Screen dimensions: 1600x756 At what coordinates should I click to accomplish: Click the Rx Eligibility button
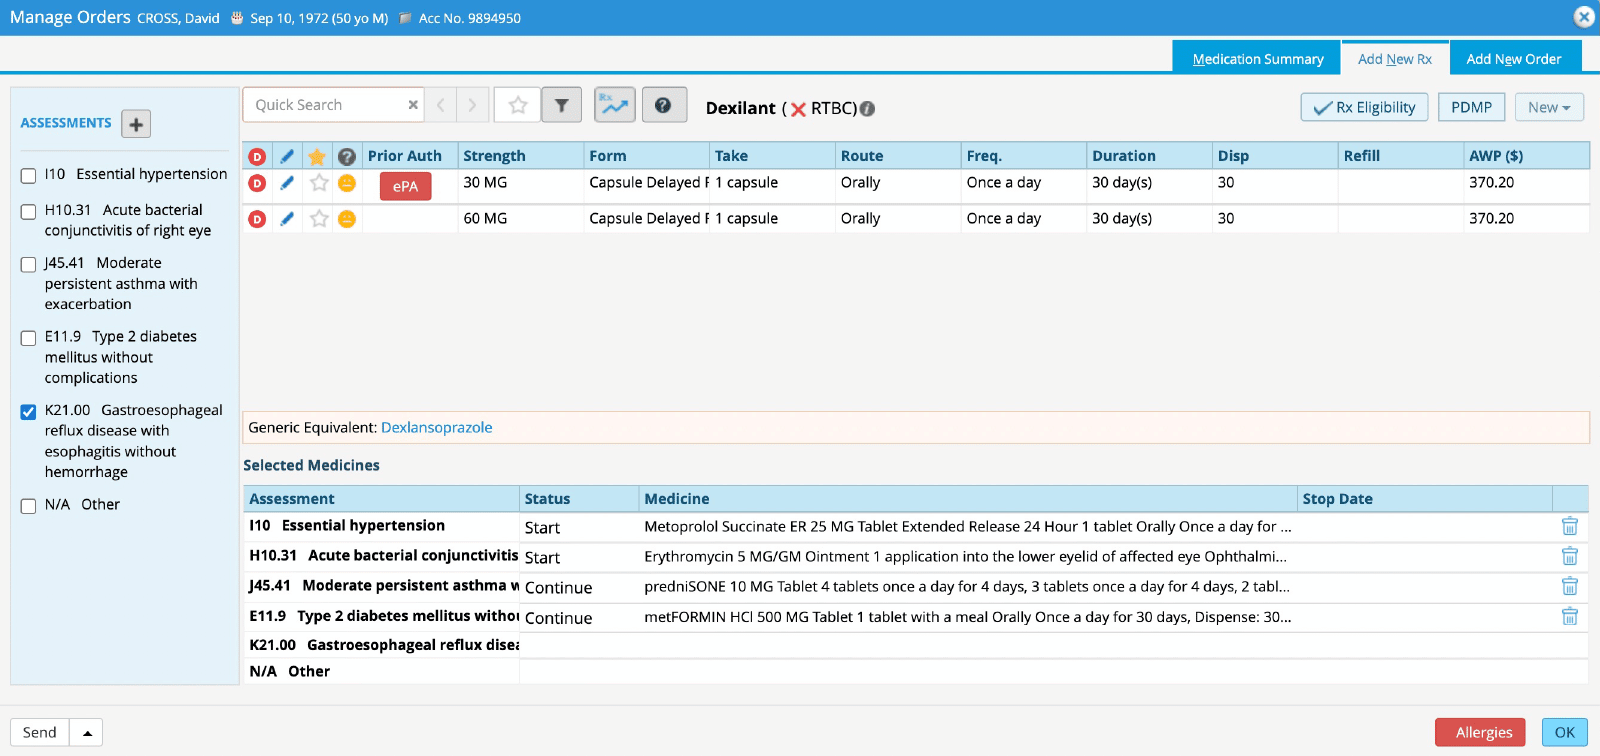click(x=1365, y=107)
